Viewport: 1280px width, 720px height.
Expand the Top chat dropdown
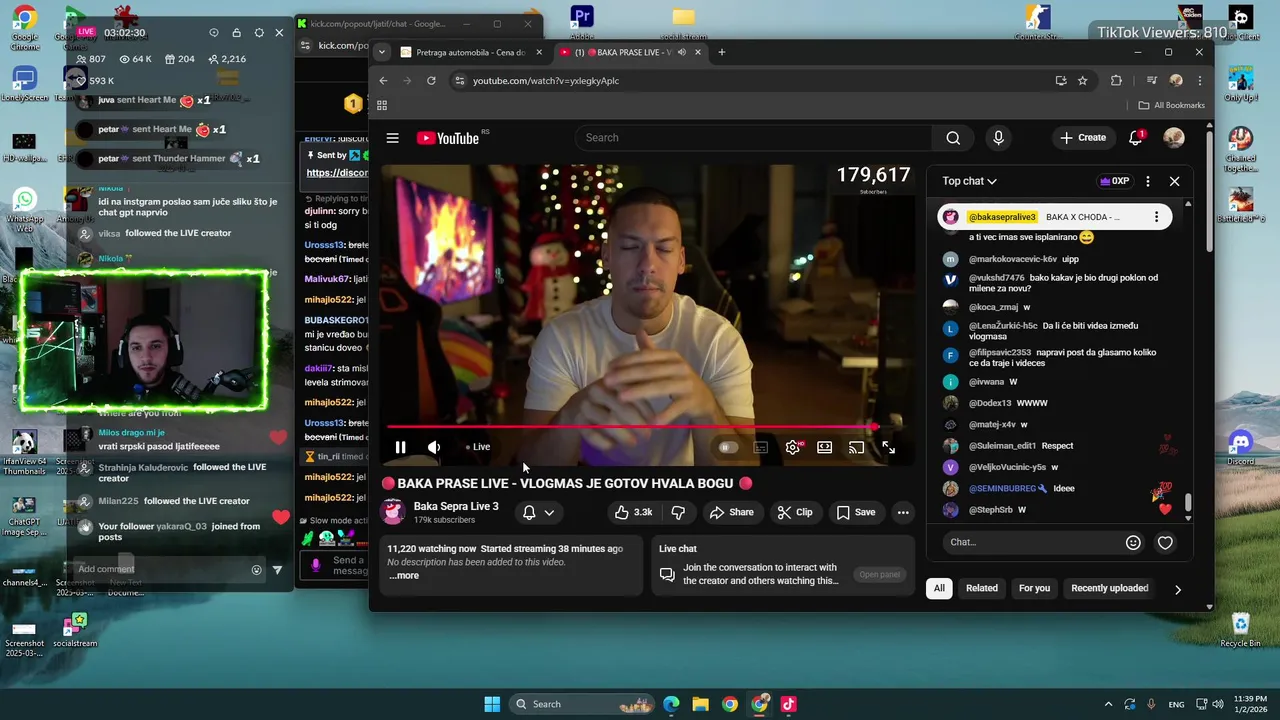click(969, 181)
